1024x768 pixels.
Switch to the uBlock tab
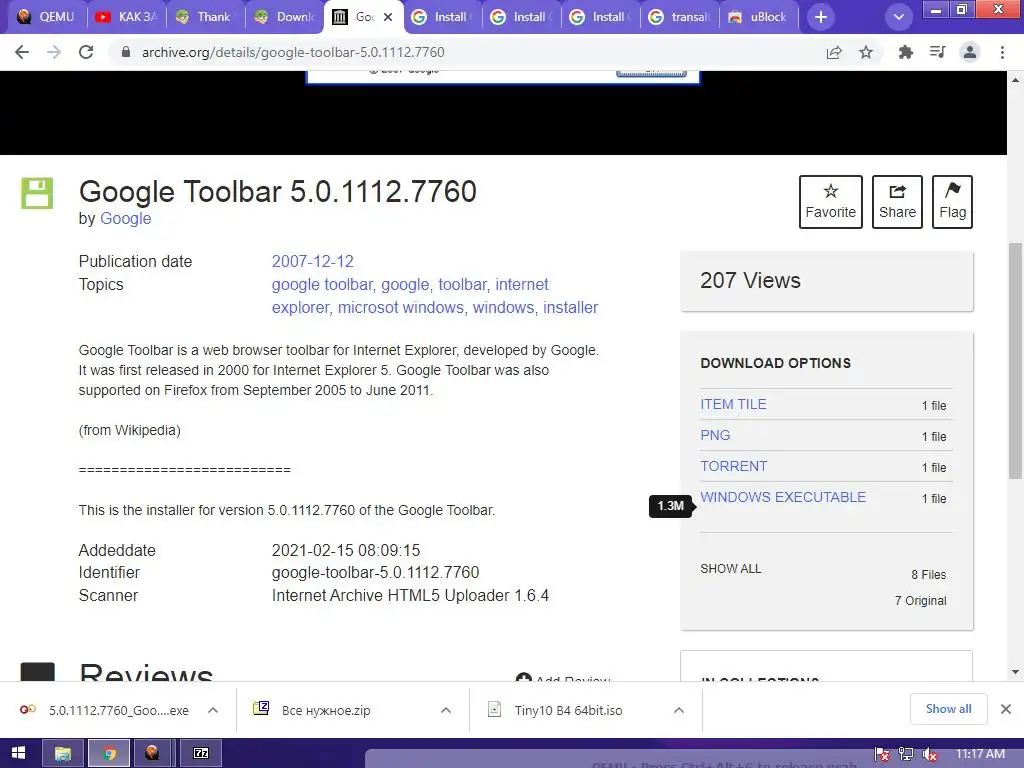(758, 17)
